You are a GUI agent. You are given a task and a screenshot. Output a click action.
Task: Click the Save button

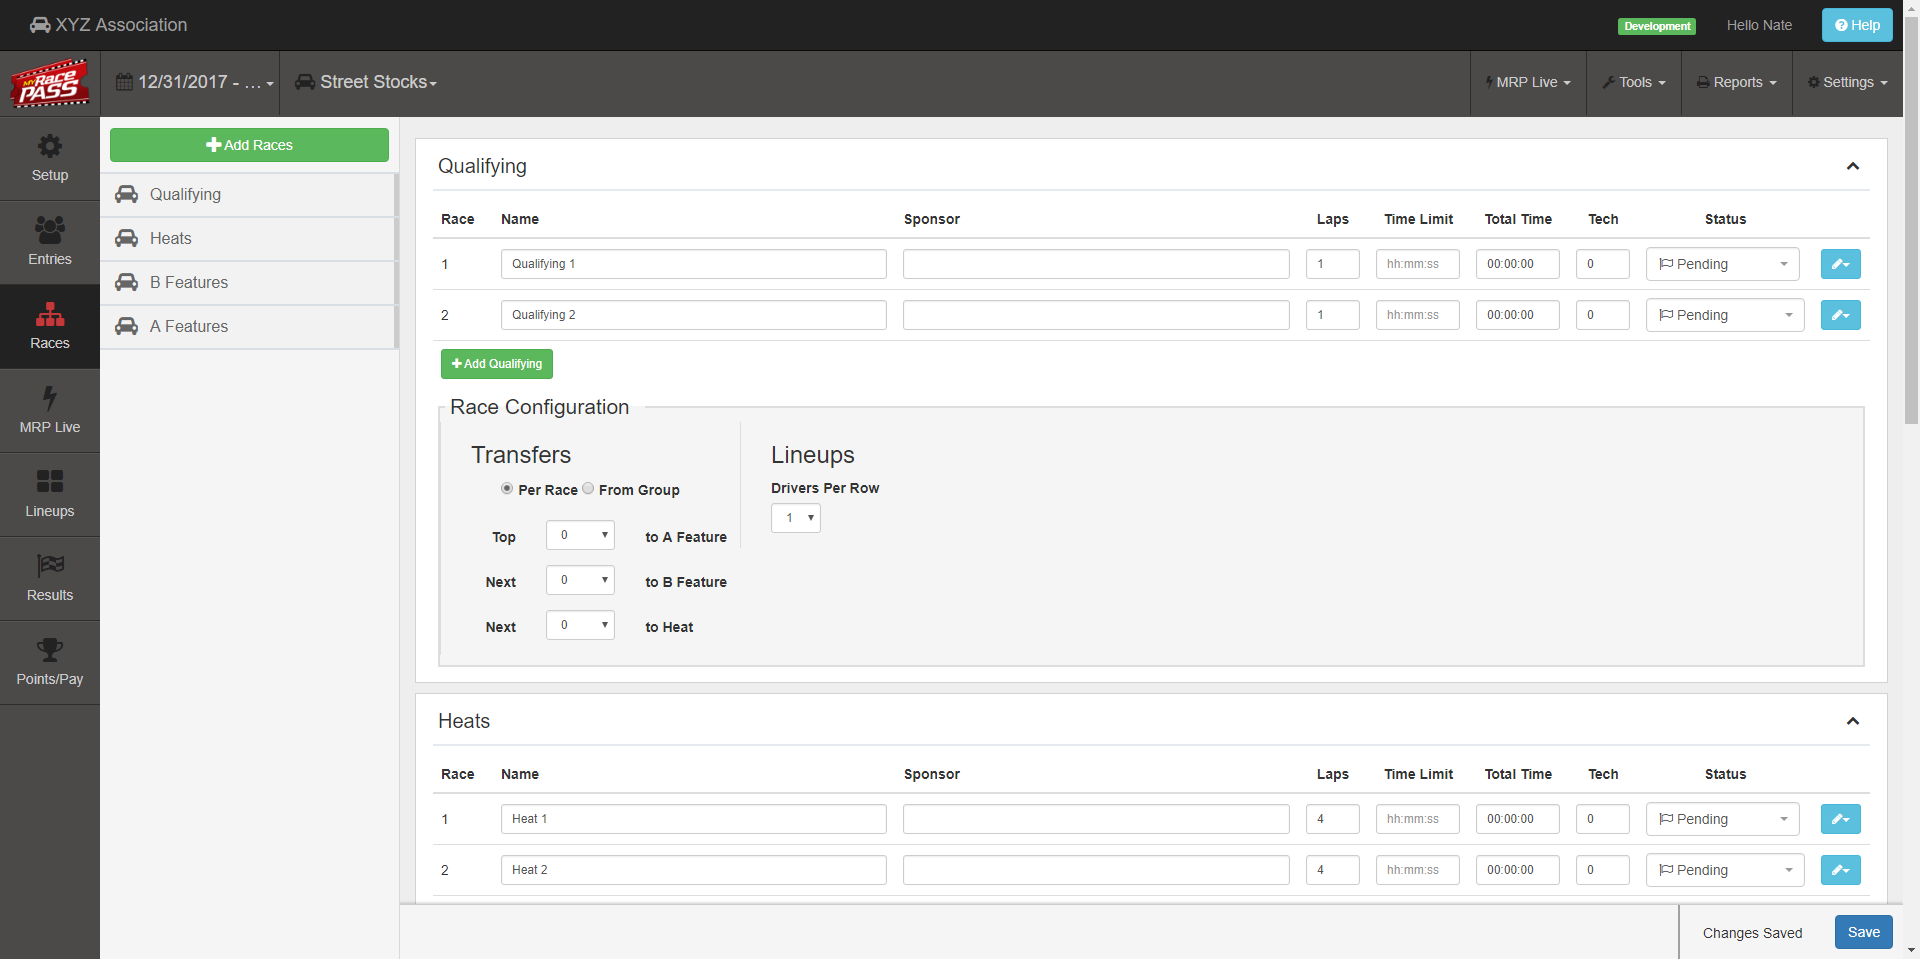[1864, 932]
